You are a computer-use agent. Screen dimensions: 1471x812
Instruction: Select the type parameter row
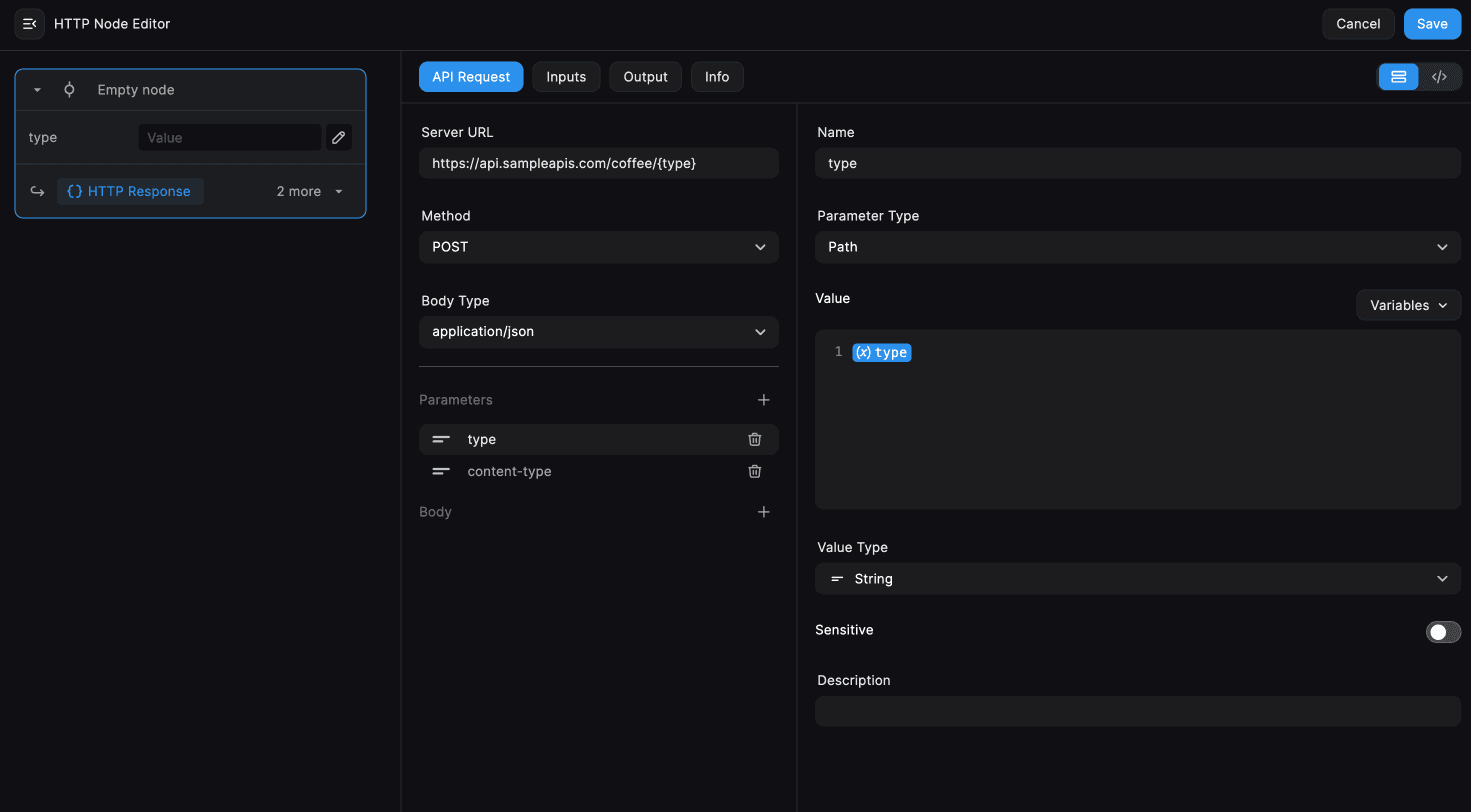pyautogui.click(x=599, y=440)
